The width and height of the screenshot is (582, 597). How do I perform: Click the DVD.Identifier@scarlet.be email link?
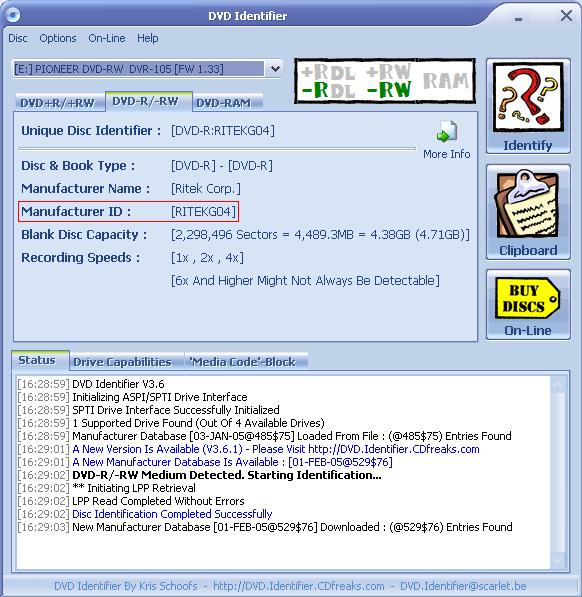coord(463,586)
